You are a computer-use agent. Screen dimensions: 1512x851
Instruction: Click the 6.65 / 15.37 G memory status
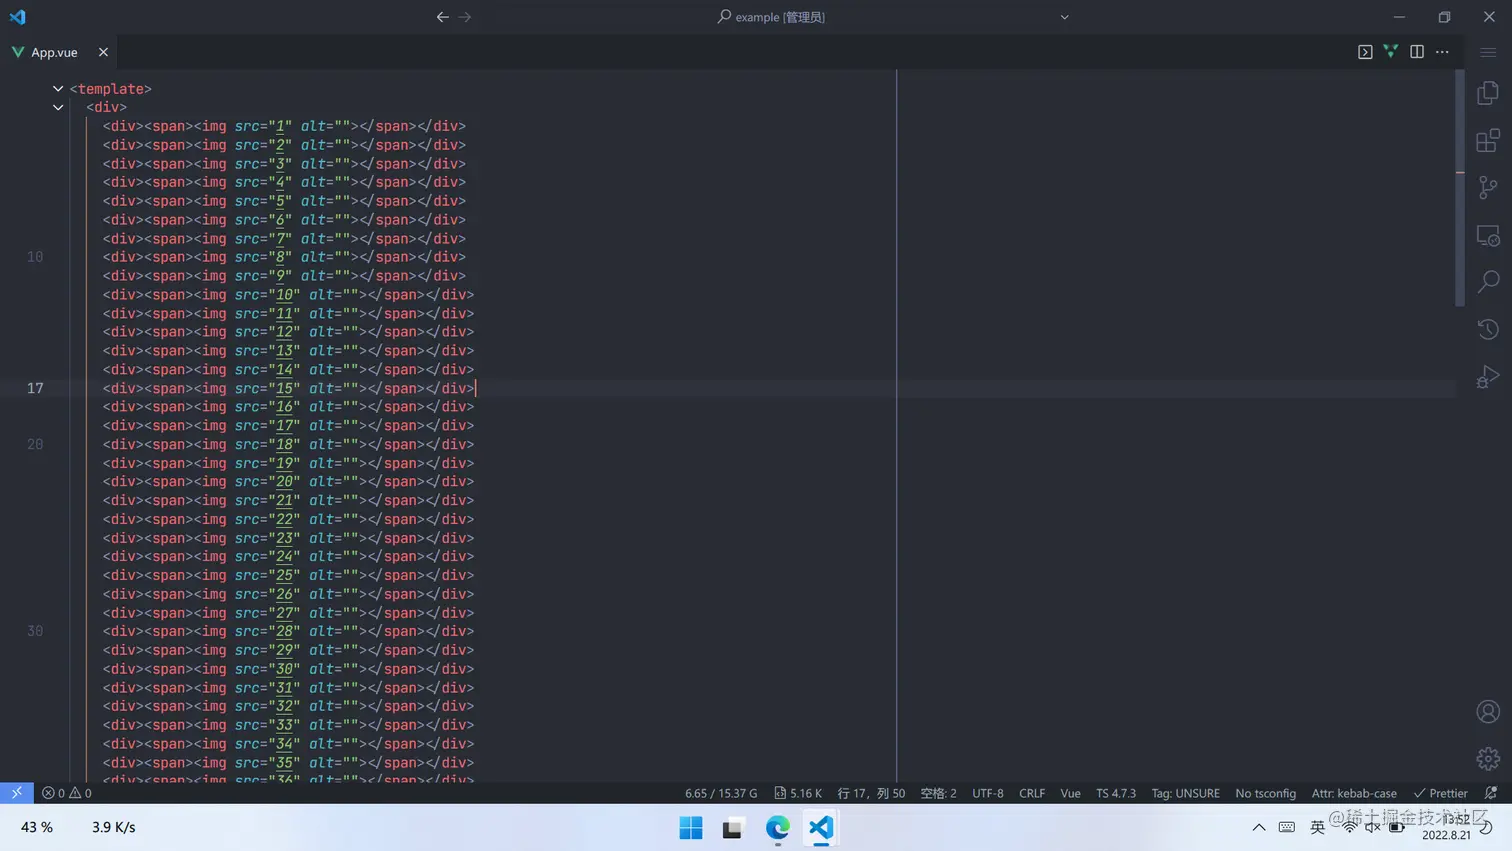tap(721, 793)
